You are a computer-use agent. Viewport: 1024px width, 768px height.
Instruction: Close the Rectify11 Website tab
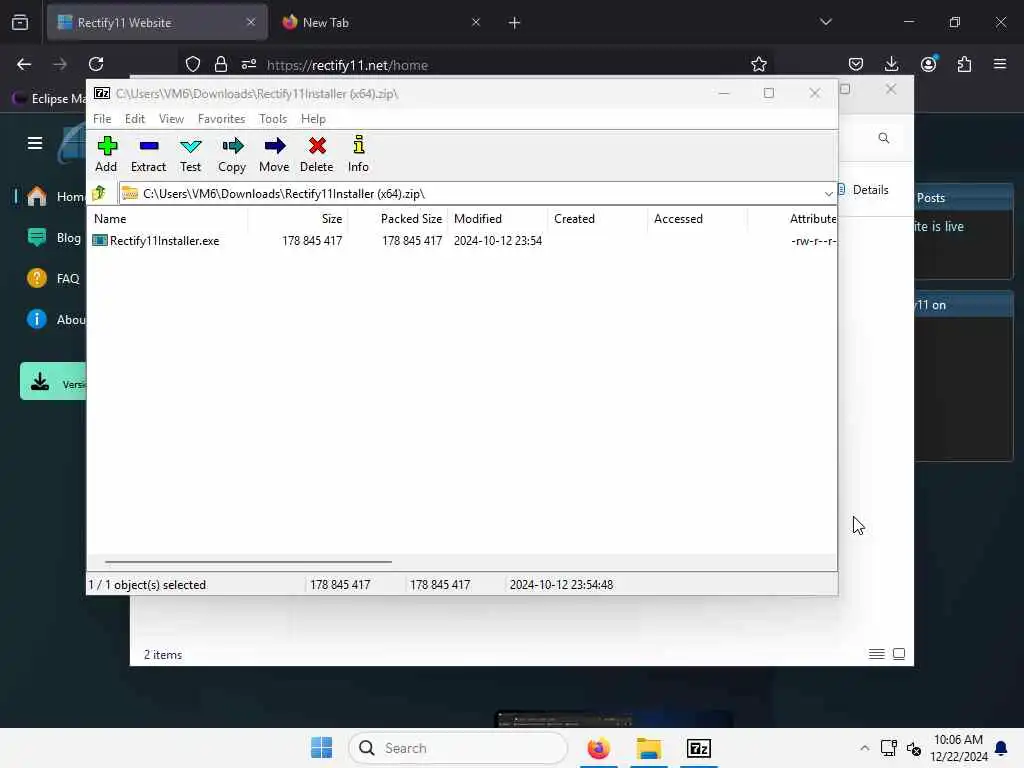pos(251,22)
